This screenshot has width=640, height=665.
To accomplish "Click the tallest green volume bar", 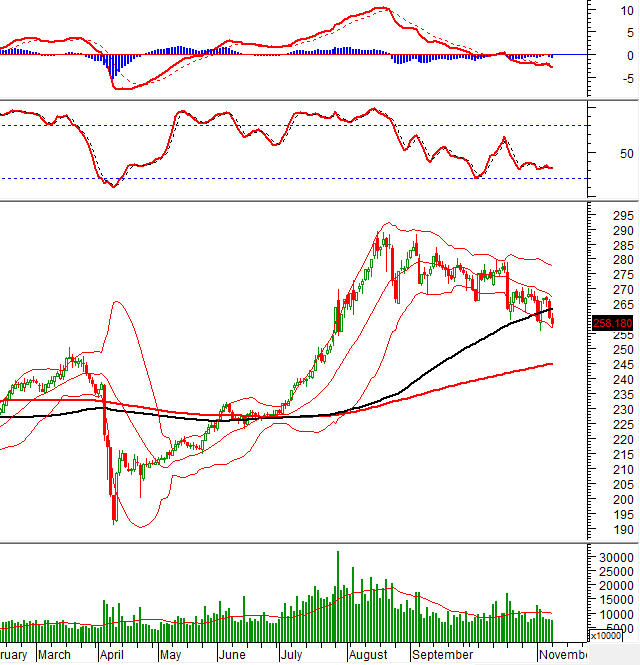I will tap(338, 596).
